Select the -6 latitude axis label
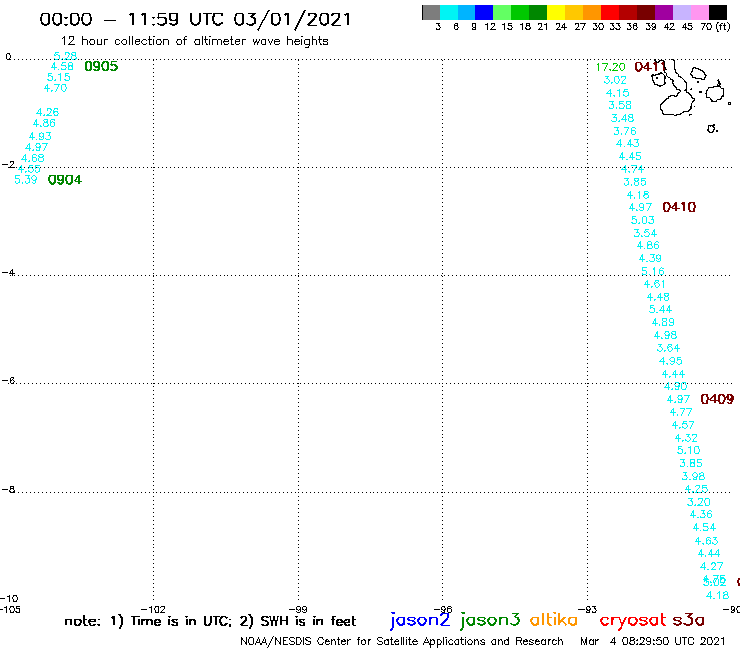 [x=8, y=380]
